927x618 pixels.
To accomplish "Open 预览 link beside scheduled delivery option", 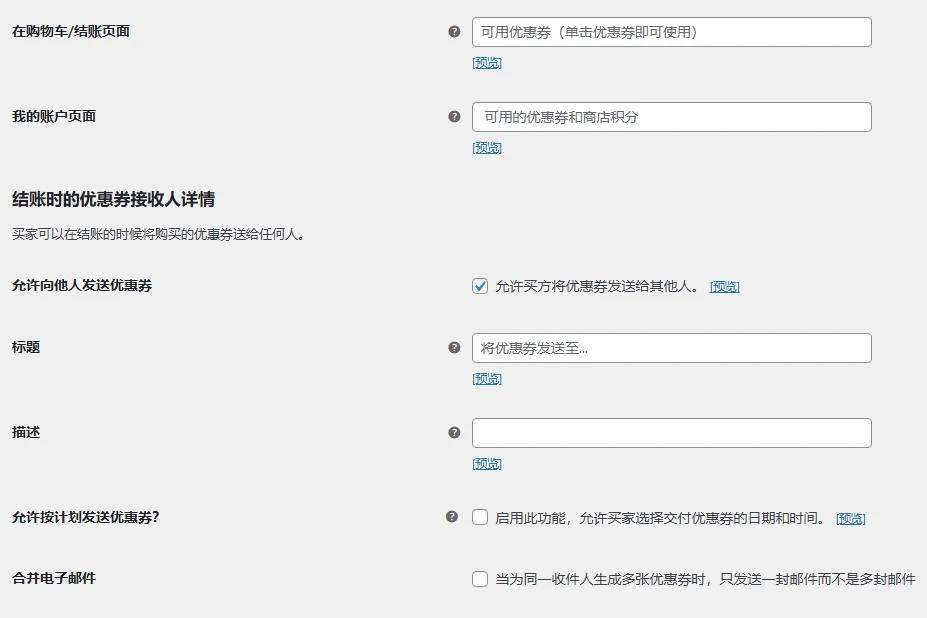I will coord(850,517).
